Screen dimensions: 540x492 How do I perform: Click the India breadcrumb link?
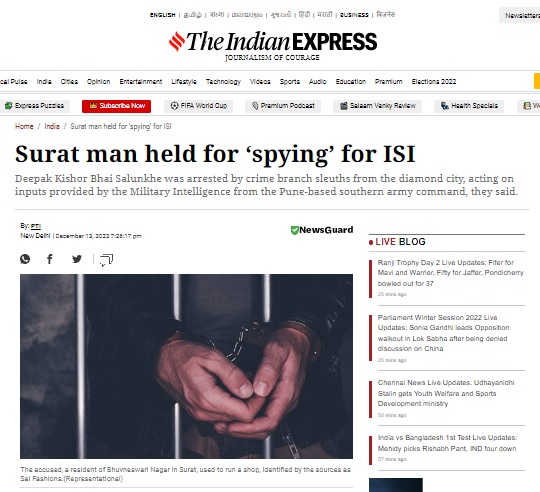[x=52, y=126]
